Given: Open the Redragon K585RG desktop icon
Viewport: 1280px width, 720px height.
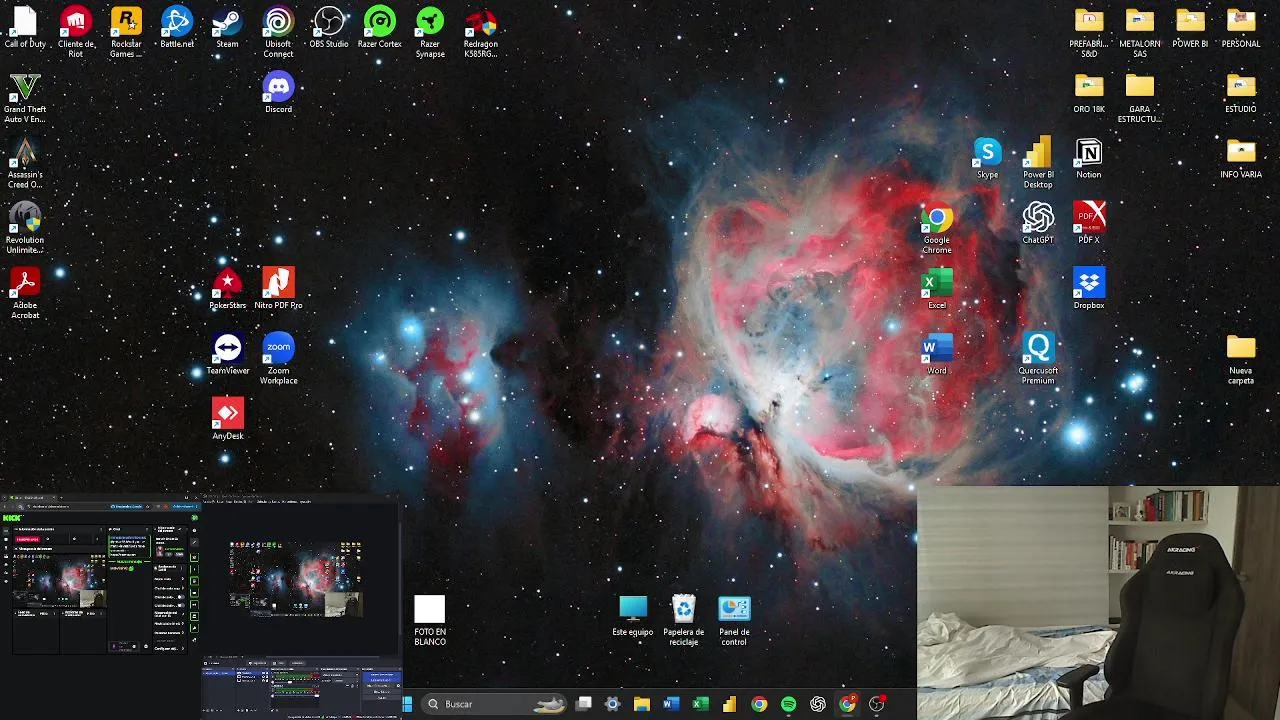Looking at the screenshot, I should coord(481,32).
